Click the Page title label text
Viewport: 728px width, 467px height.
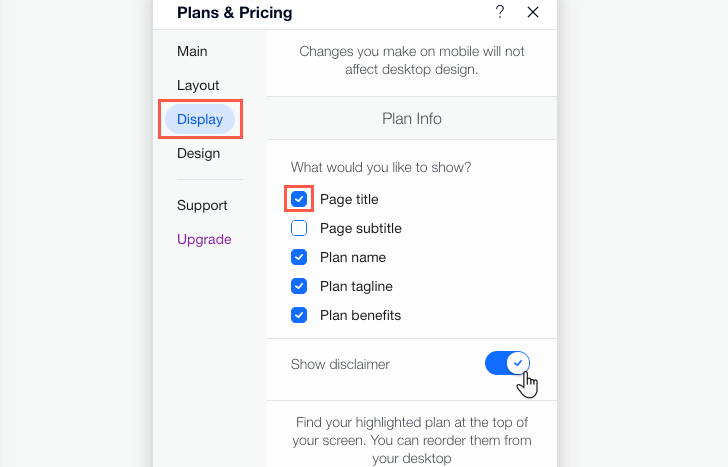pyautogui.click(x=349, y=199)
